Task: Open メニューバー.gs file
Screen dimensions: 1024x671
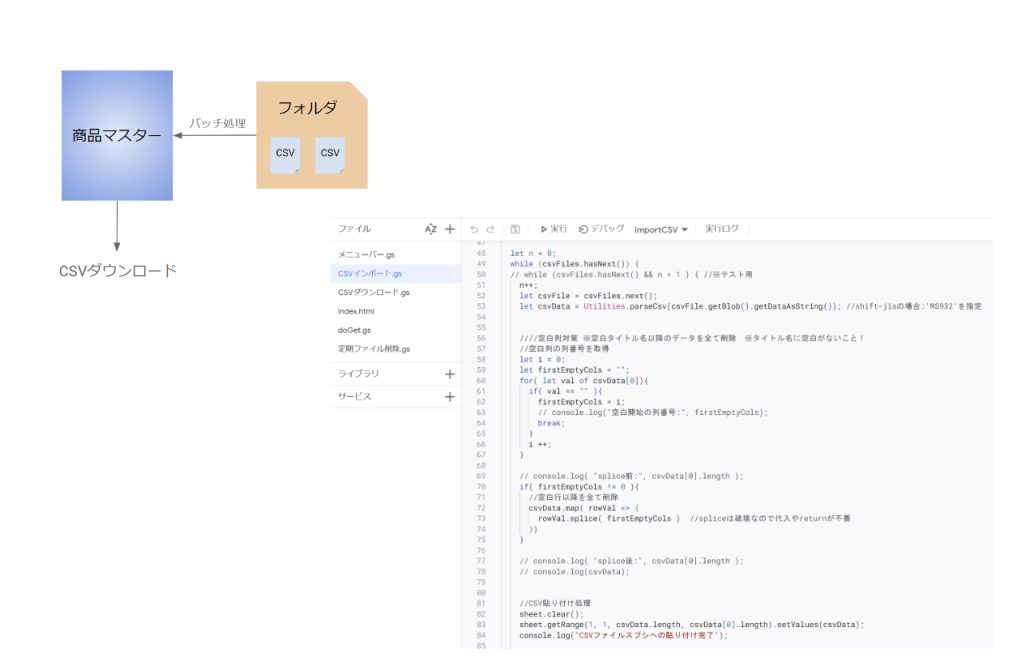Action: pyautogui.click(x=366, y=255)
